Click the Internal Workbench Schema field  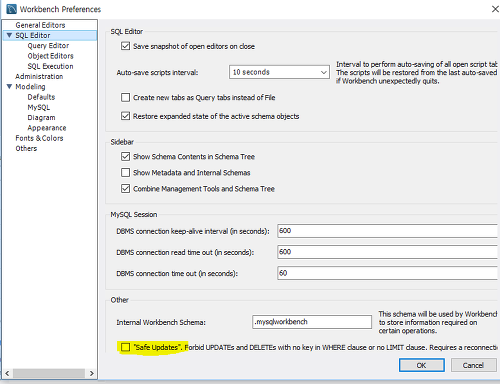[x=312, y=322]
